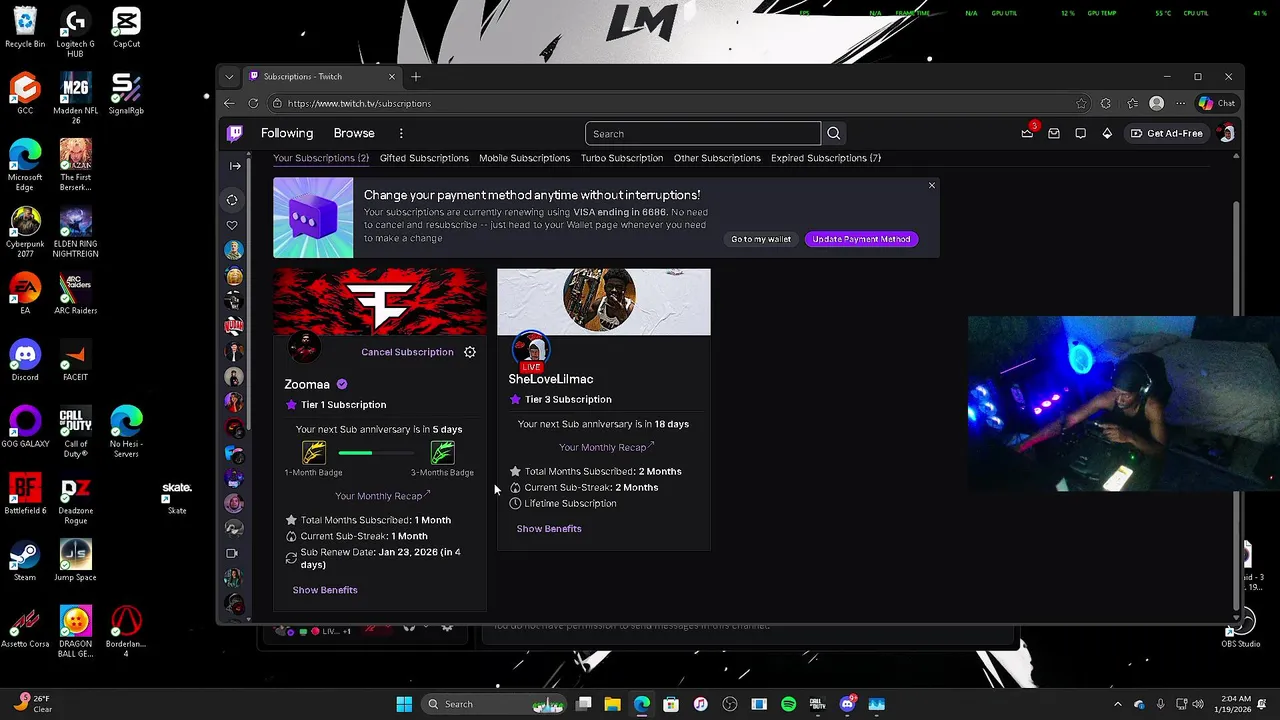
Task: Click the browser address bar URL
Action: (359, 103)
